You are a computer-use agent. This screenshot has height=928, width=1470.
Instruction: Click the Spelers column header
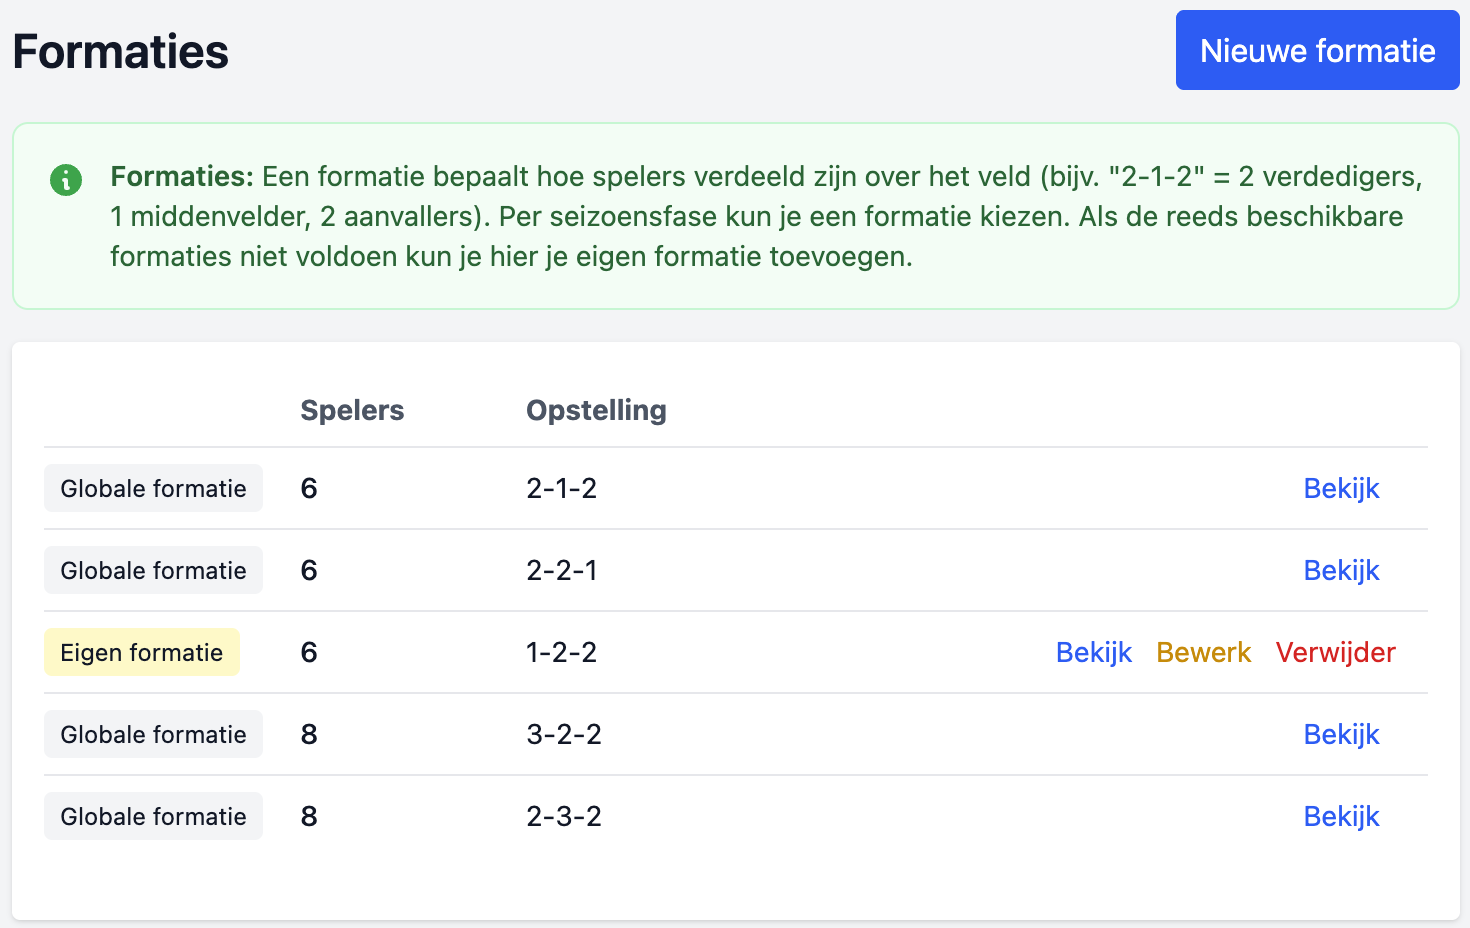coord(352,410)
